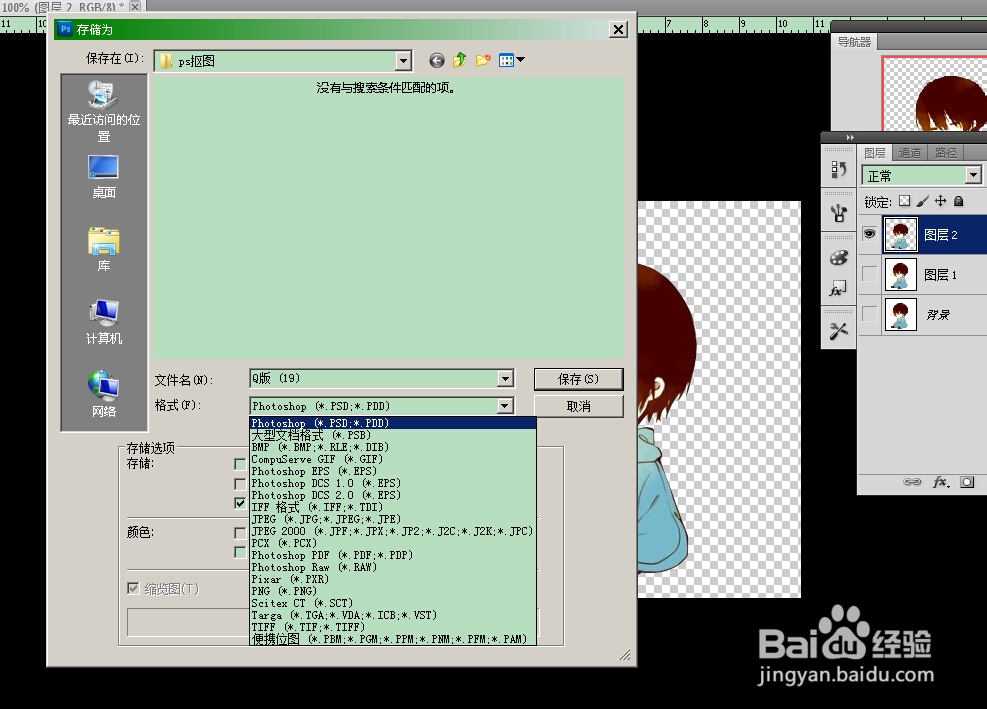
Task: Choose Photoshop (*.PSD;*.PDD) highlighted entry
Action: click(393, 423)
